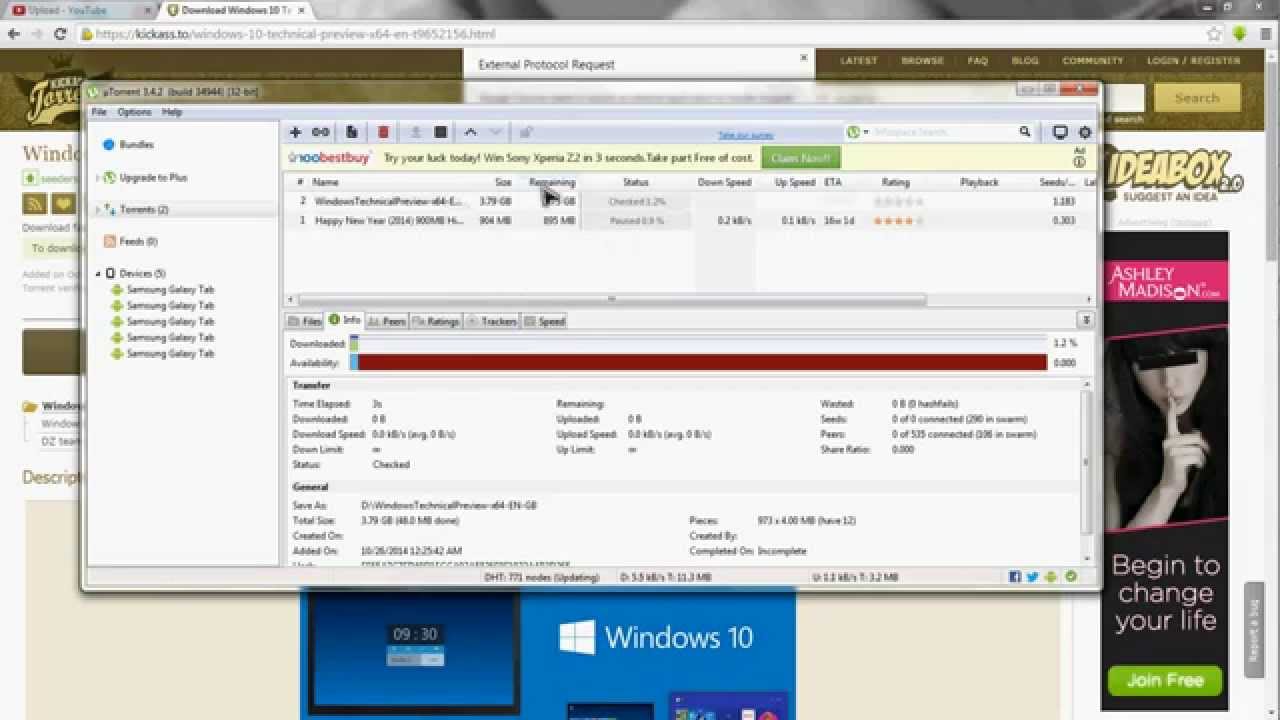
Task: Click the star rating of Happy New Year torrent
Action: pos(898,220)
